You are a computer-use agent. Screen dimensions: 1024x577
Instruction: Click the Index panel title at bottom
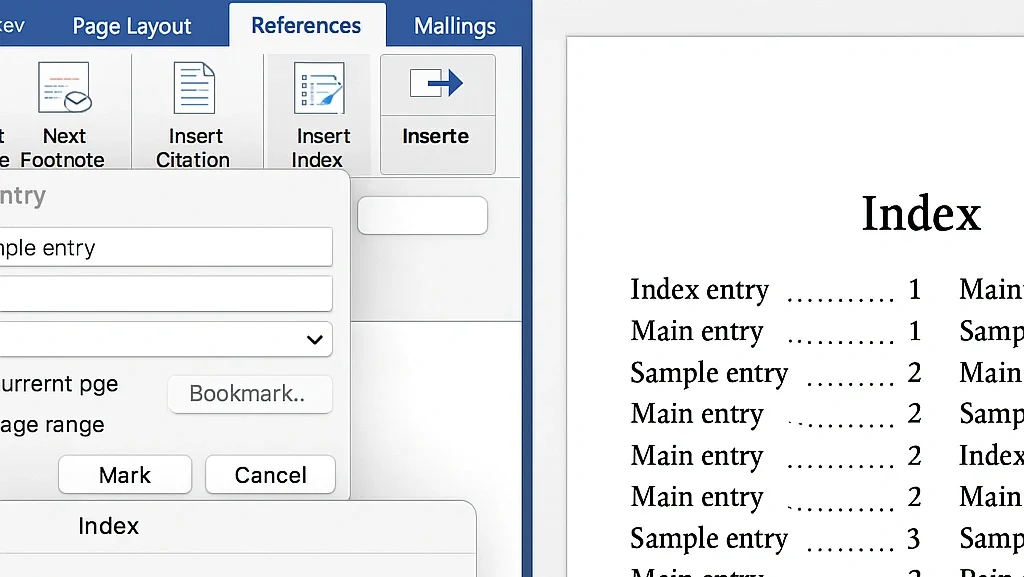tap(108, 526)
